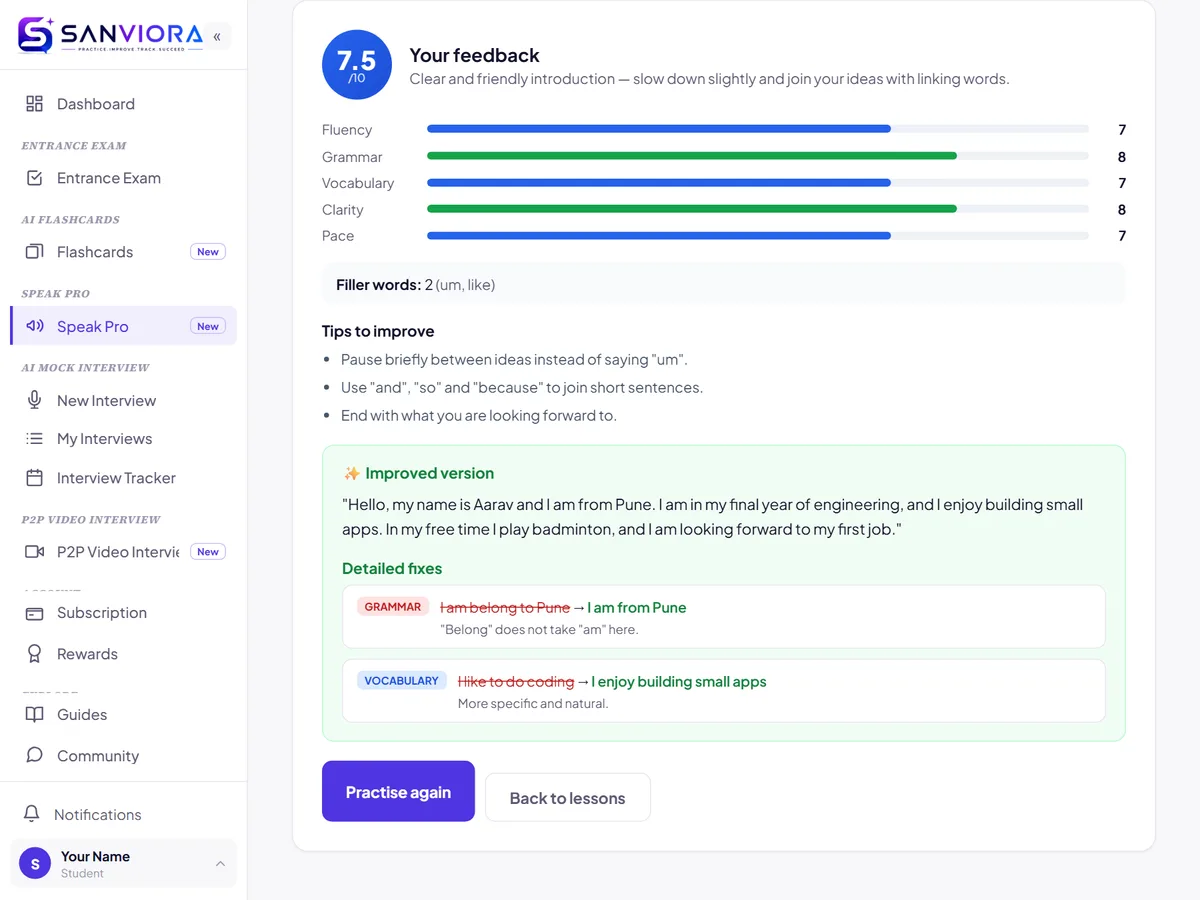Select the Speak Pro menu item
The width and height of the screenshot is (1200, 900).
(x=123, y=326)
